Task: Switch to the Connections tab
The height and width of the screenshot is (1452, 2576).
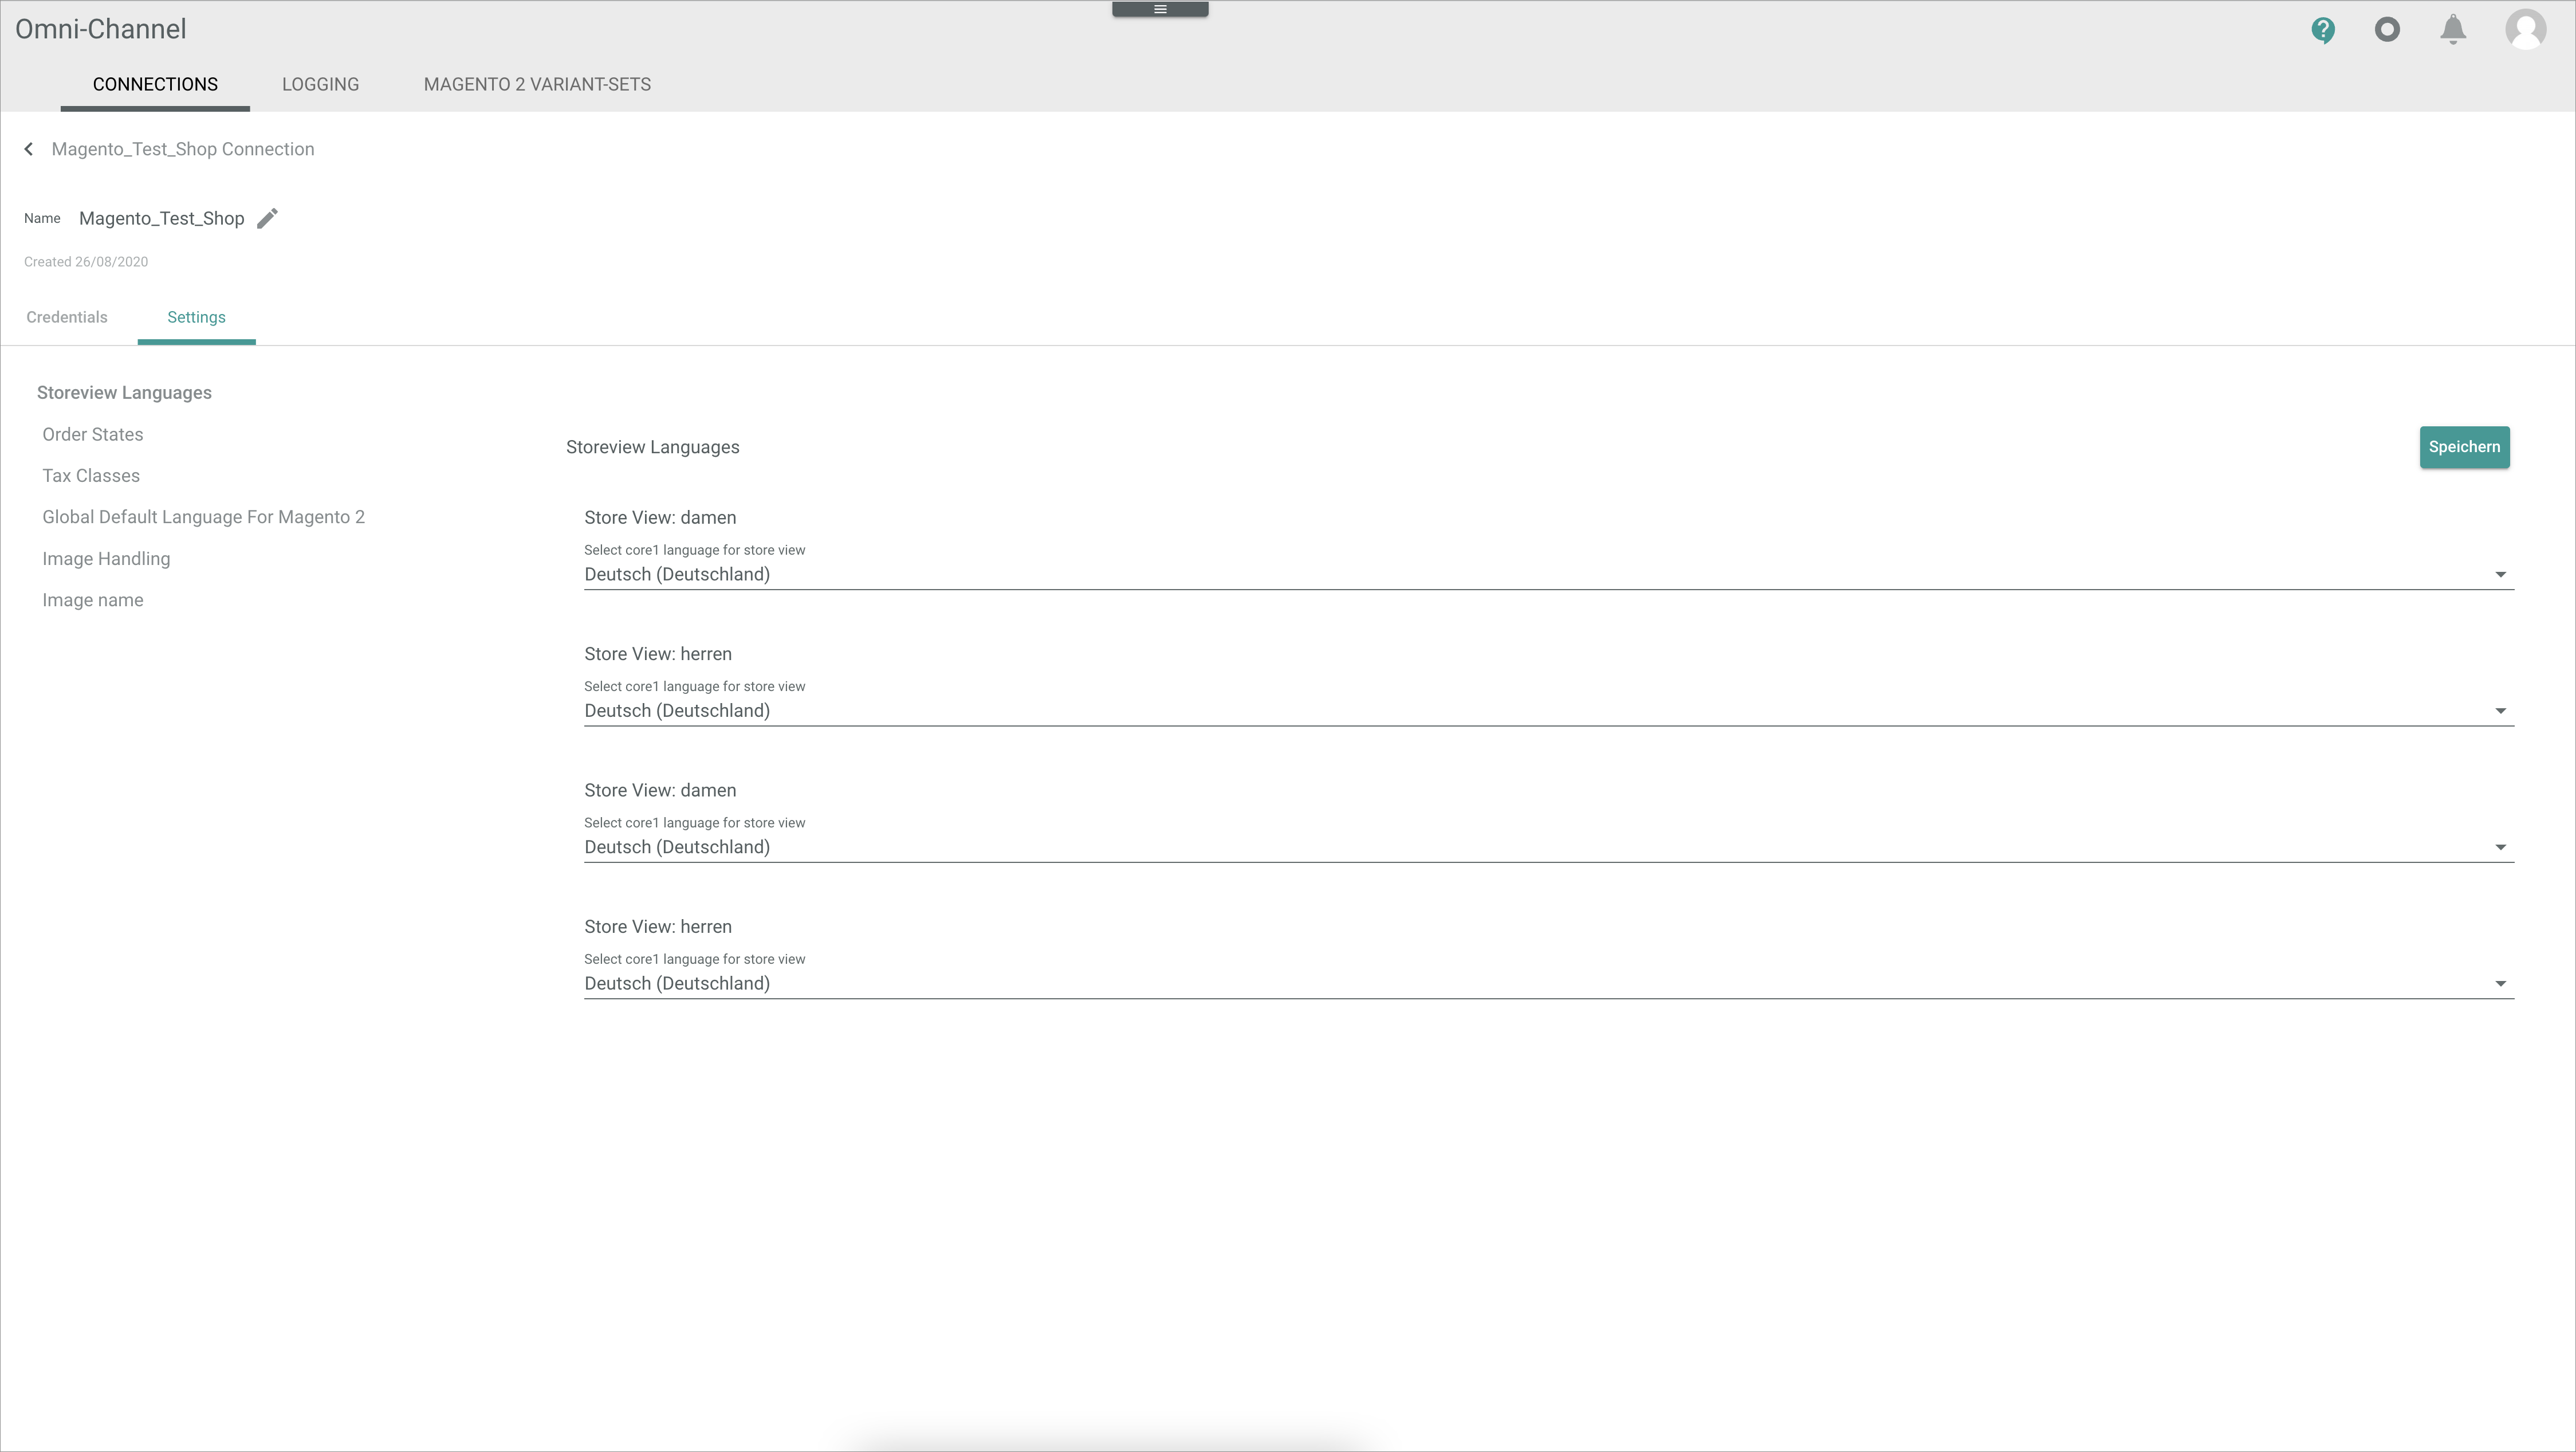Action: [x=155, y=84]
